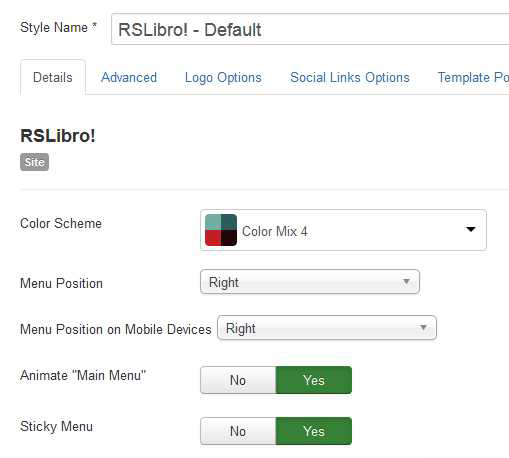Open the Logo Options tab

[223, 77]
